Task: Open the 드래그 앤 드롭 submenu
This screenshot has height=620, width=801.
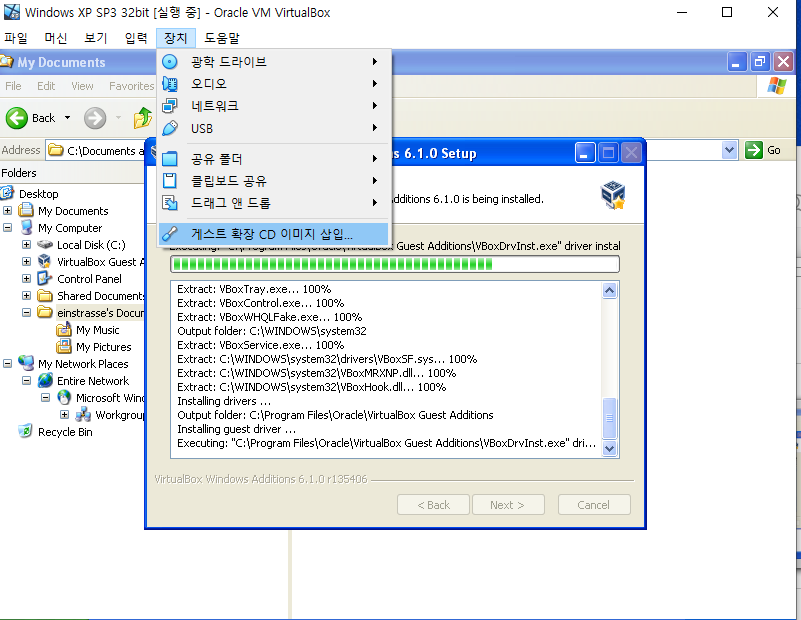Action: [273, 203]
